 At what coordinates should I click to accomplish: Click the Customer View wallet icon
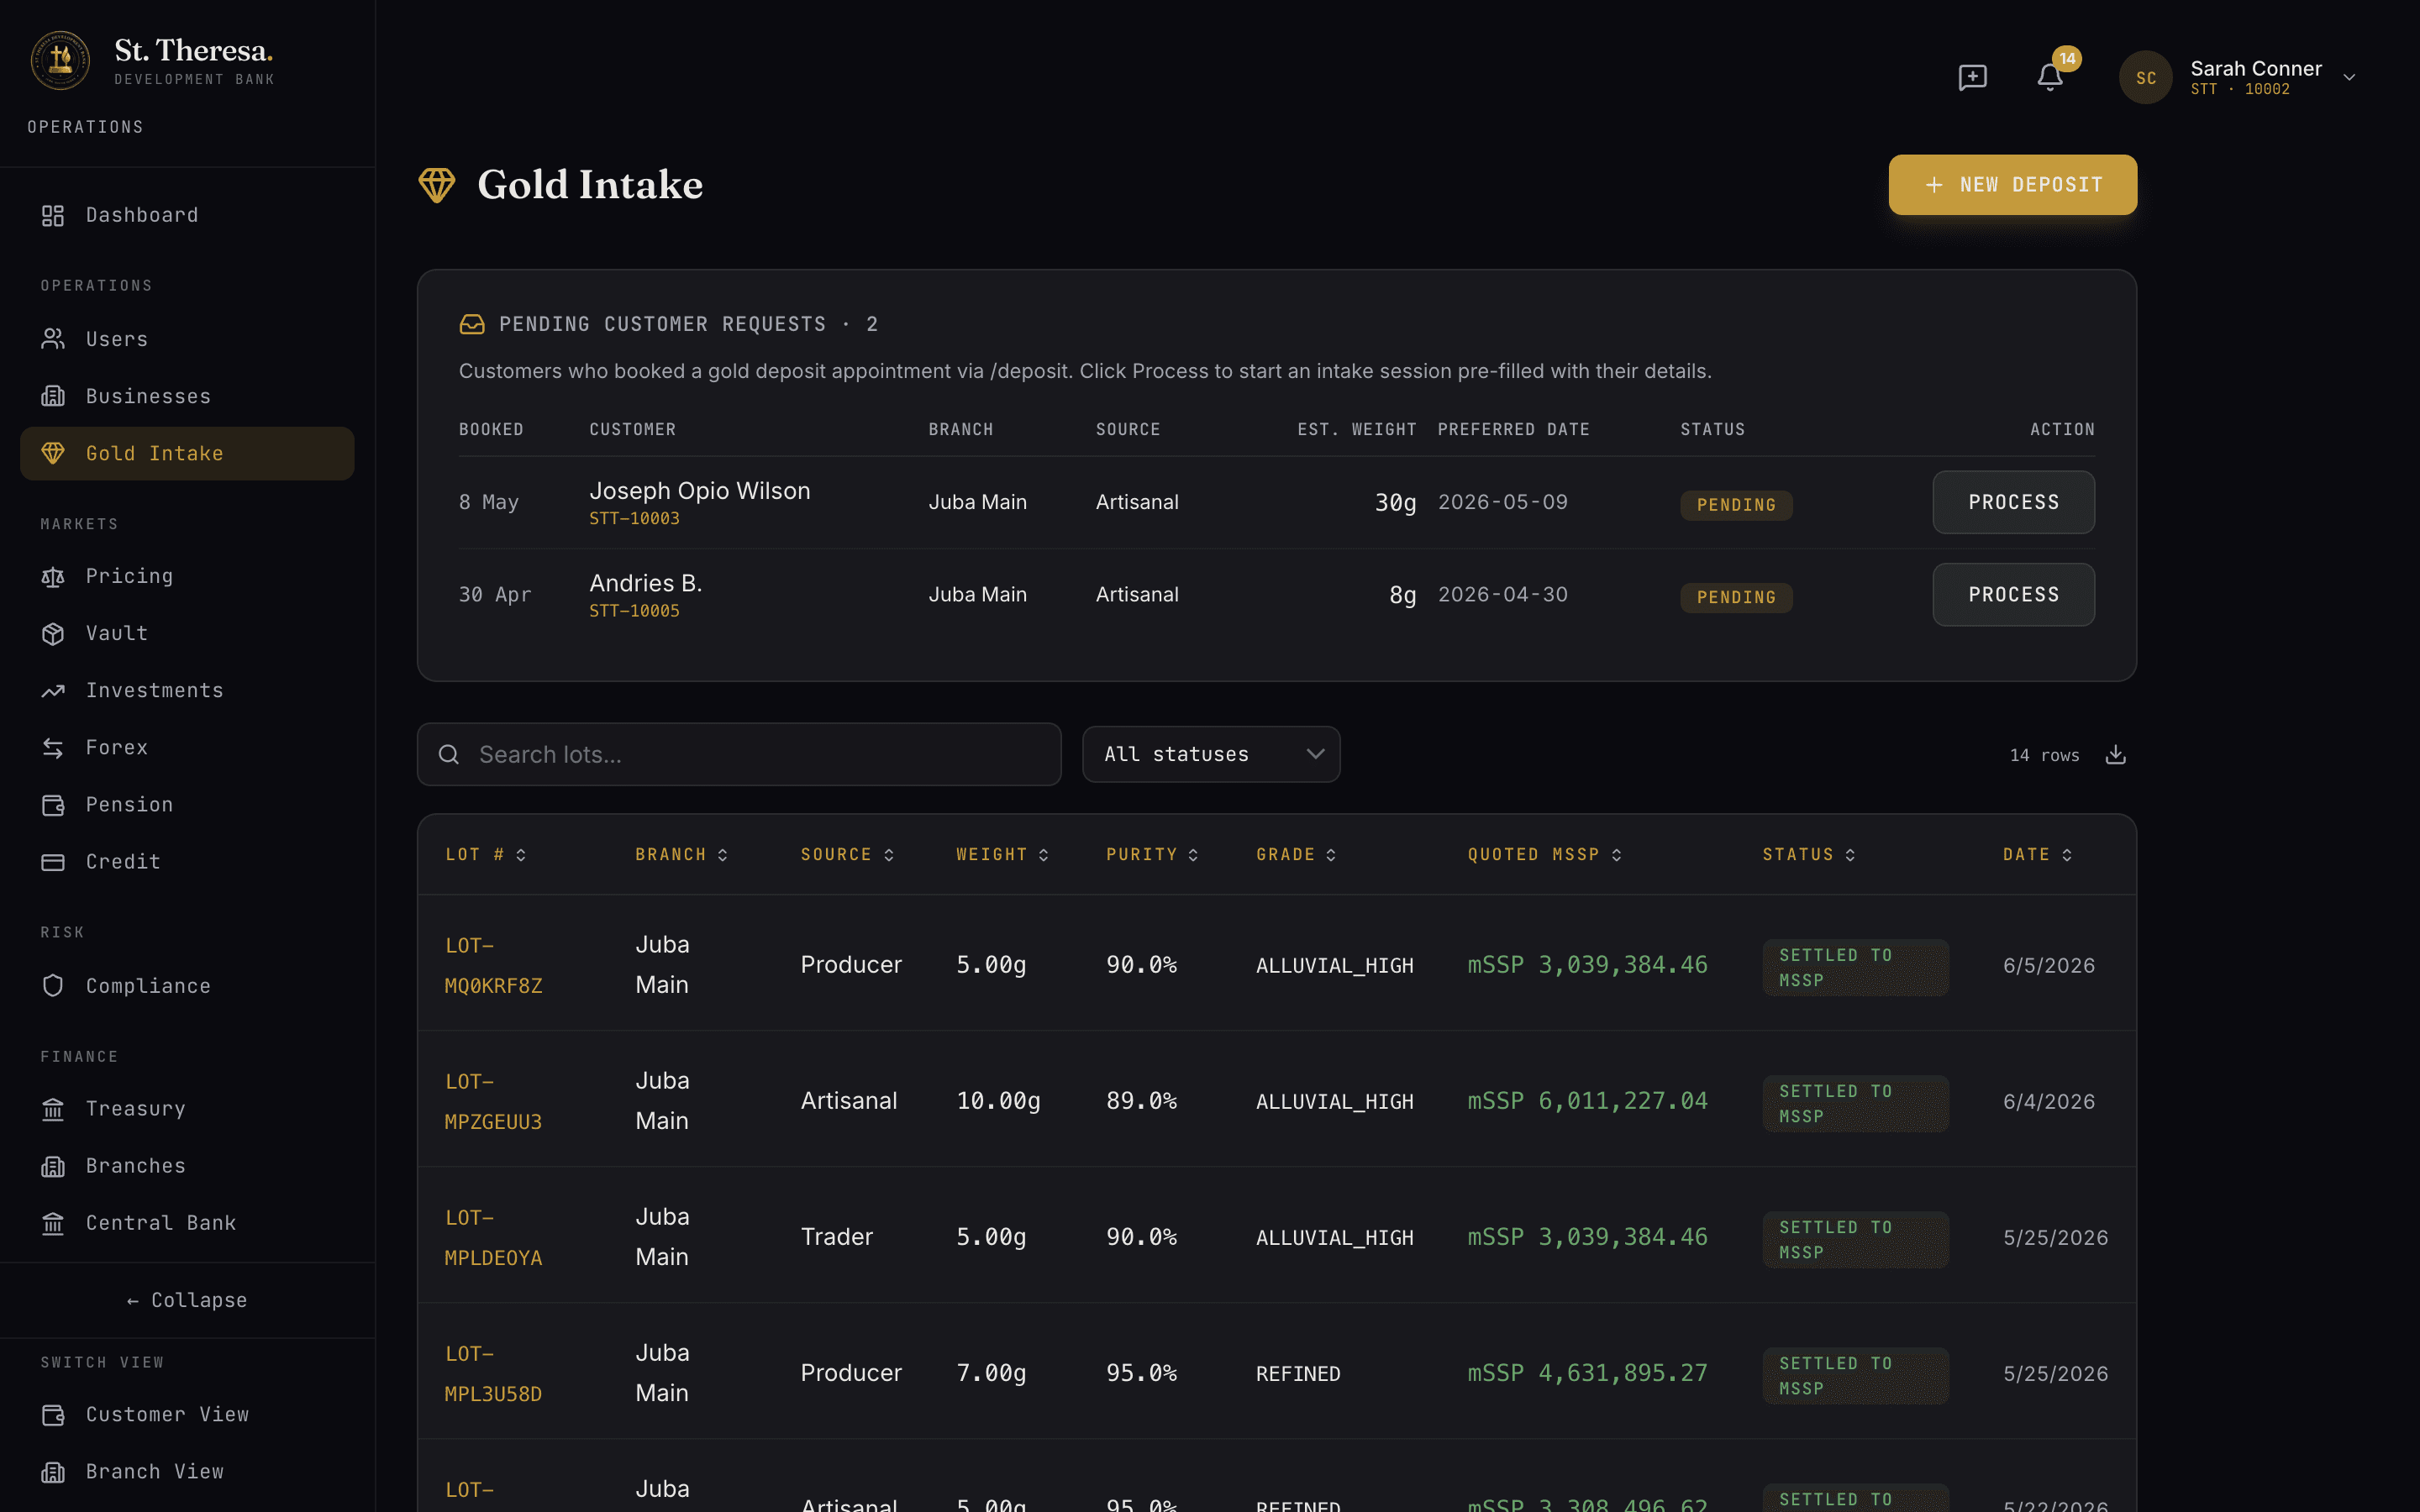click(x=53, y=1415)
